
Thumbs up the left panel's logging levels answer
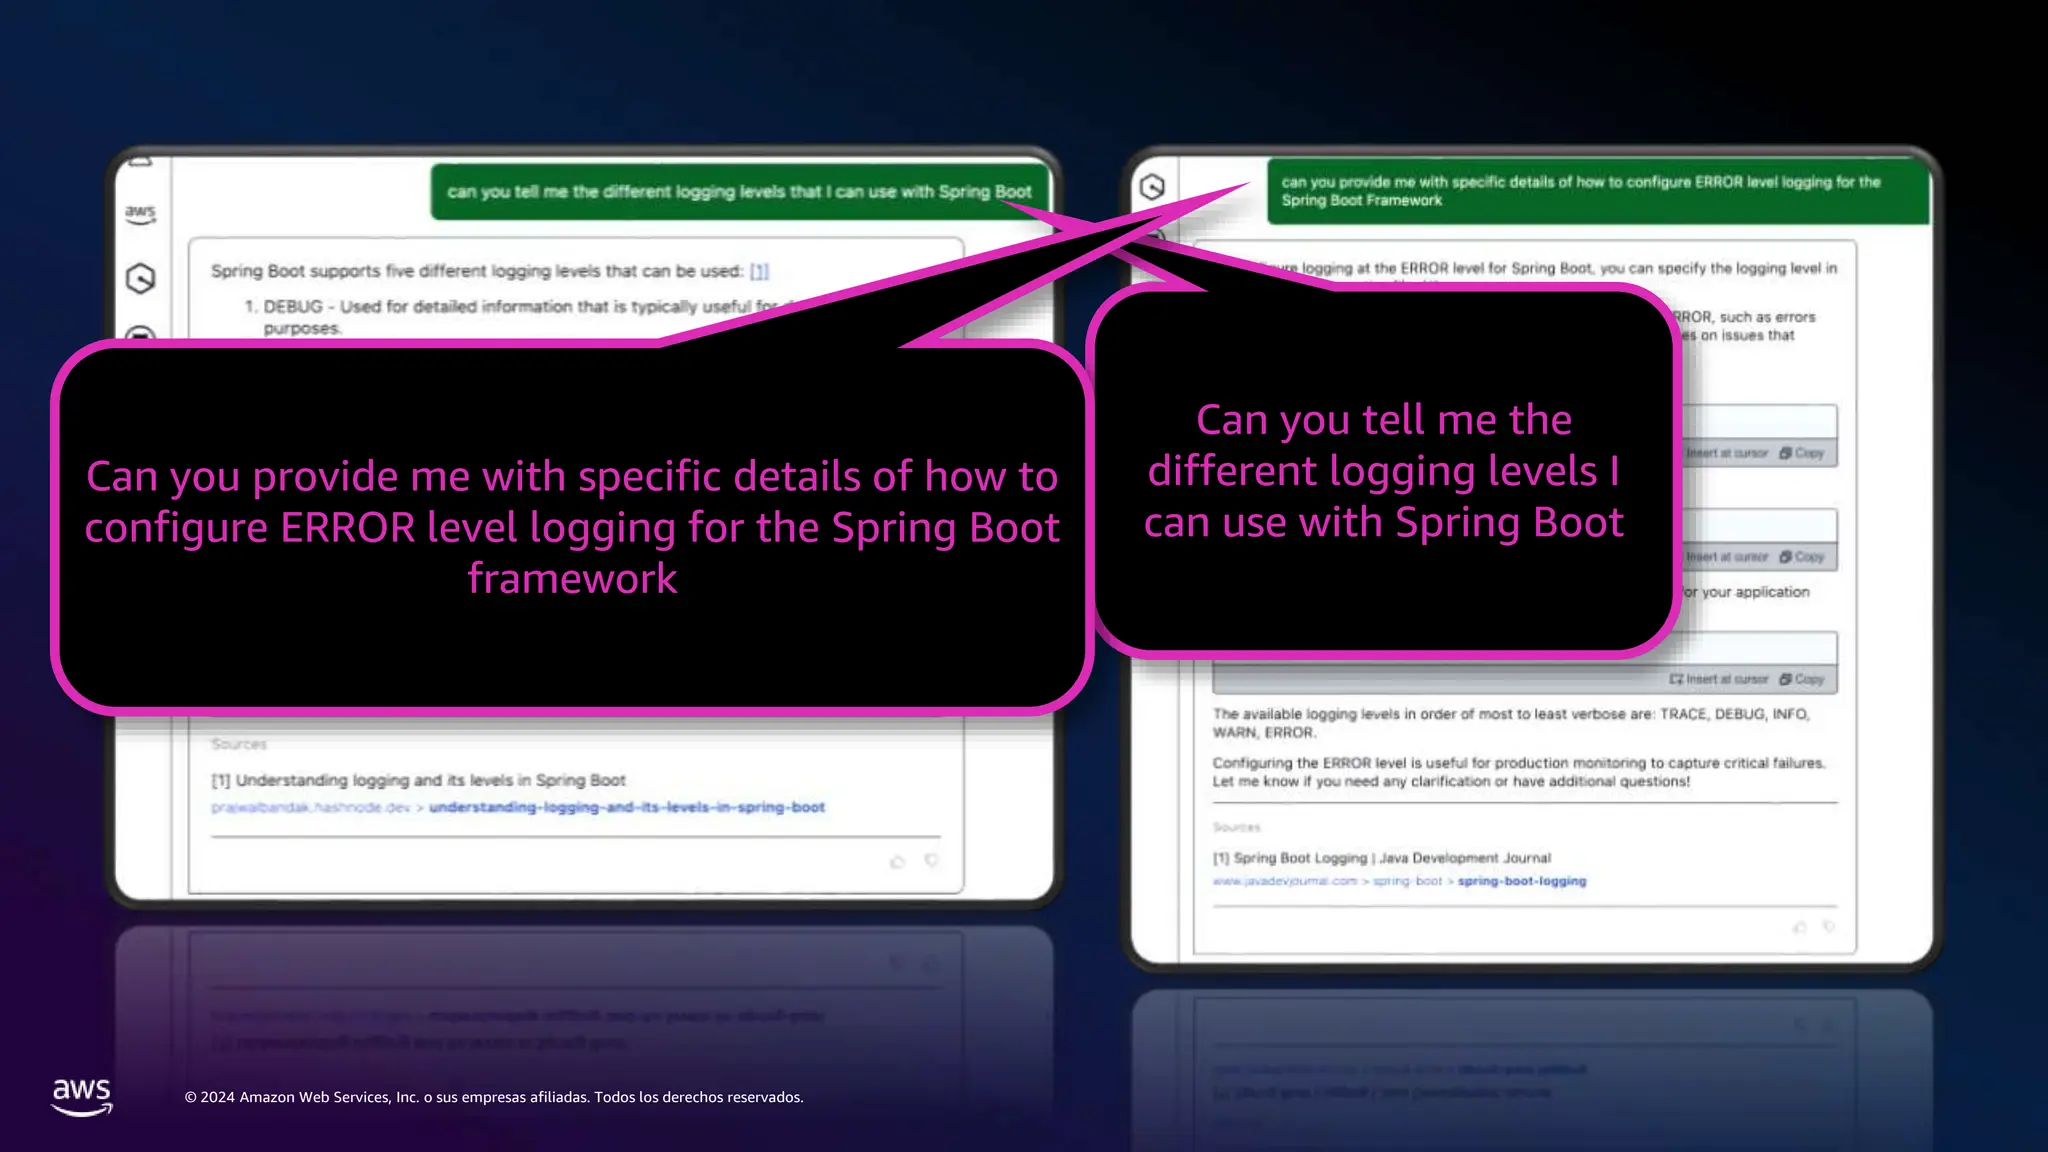(x=897, y=861)
